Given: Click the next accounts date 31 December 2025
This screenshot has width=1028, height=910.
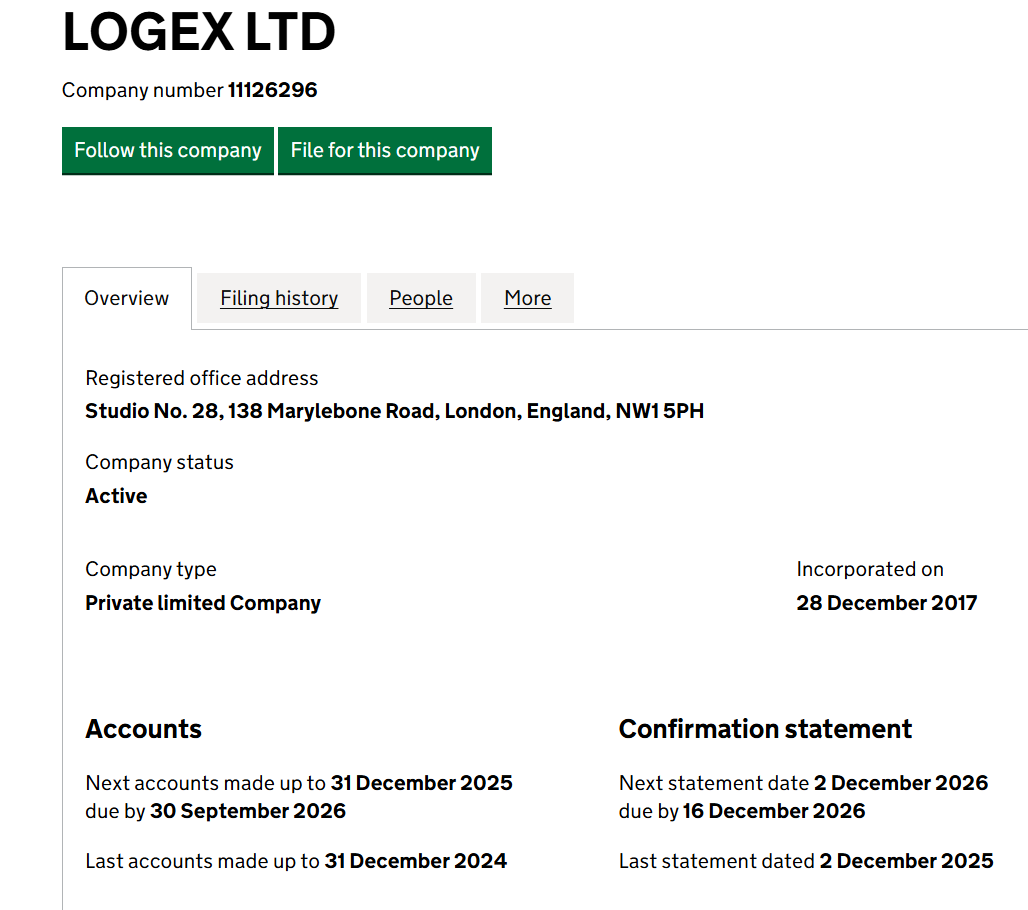Looking at the screenshot, I should (421, 783).
